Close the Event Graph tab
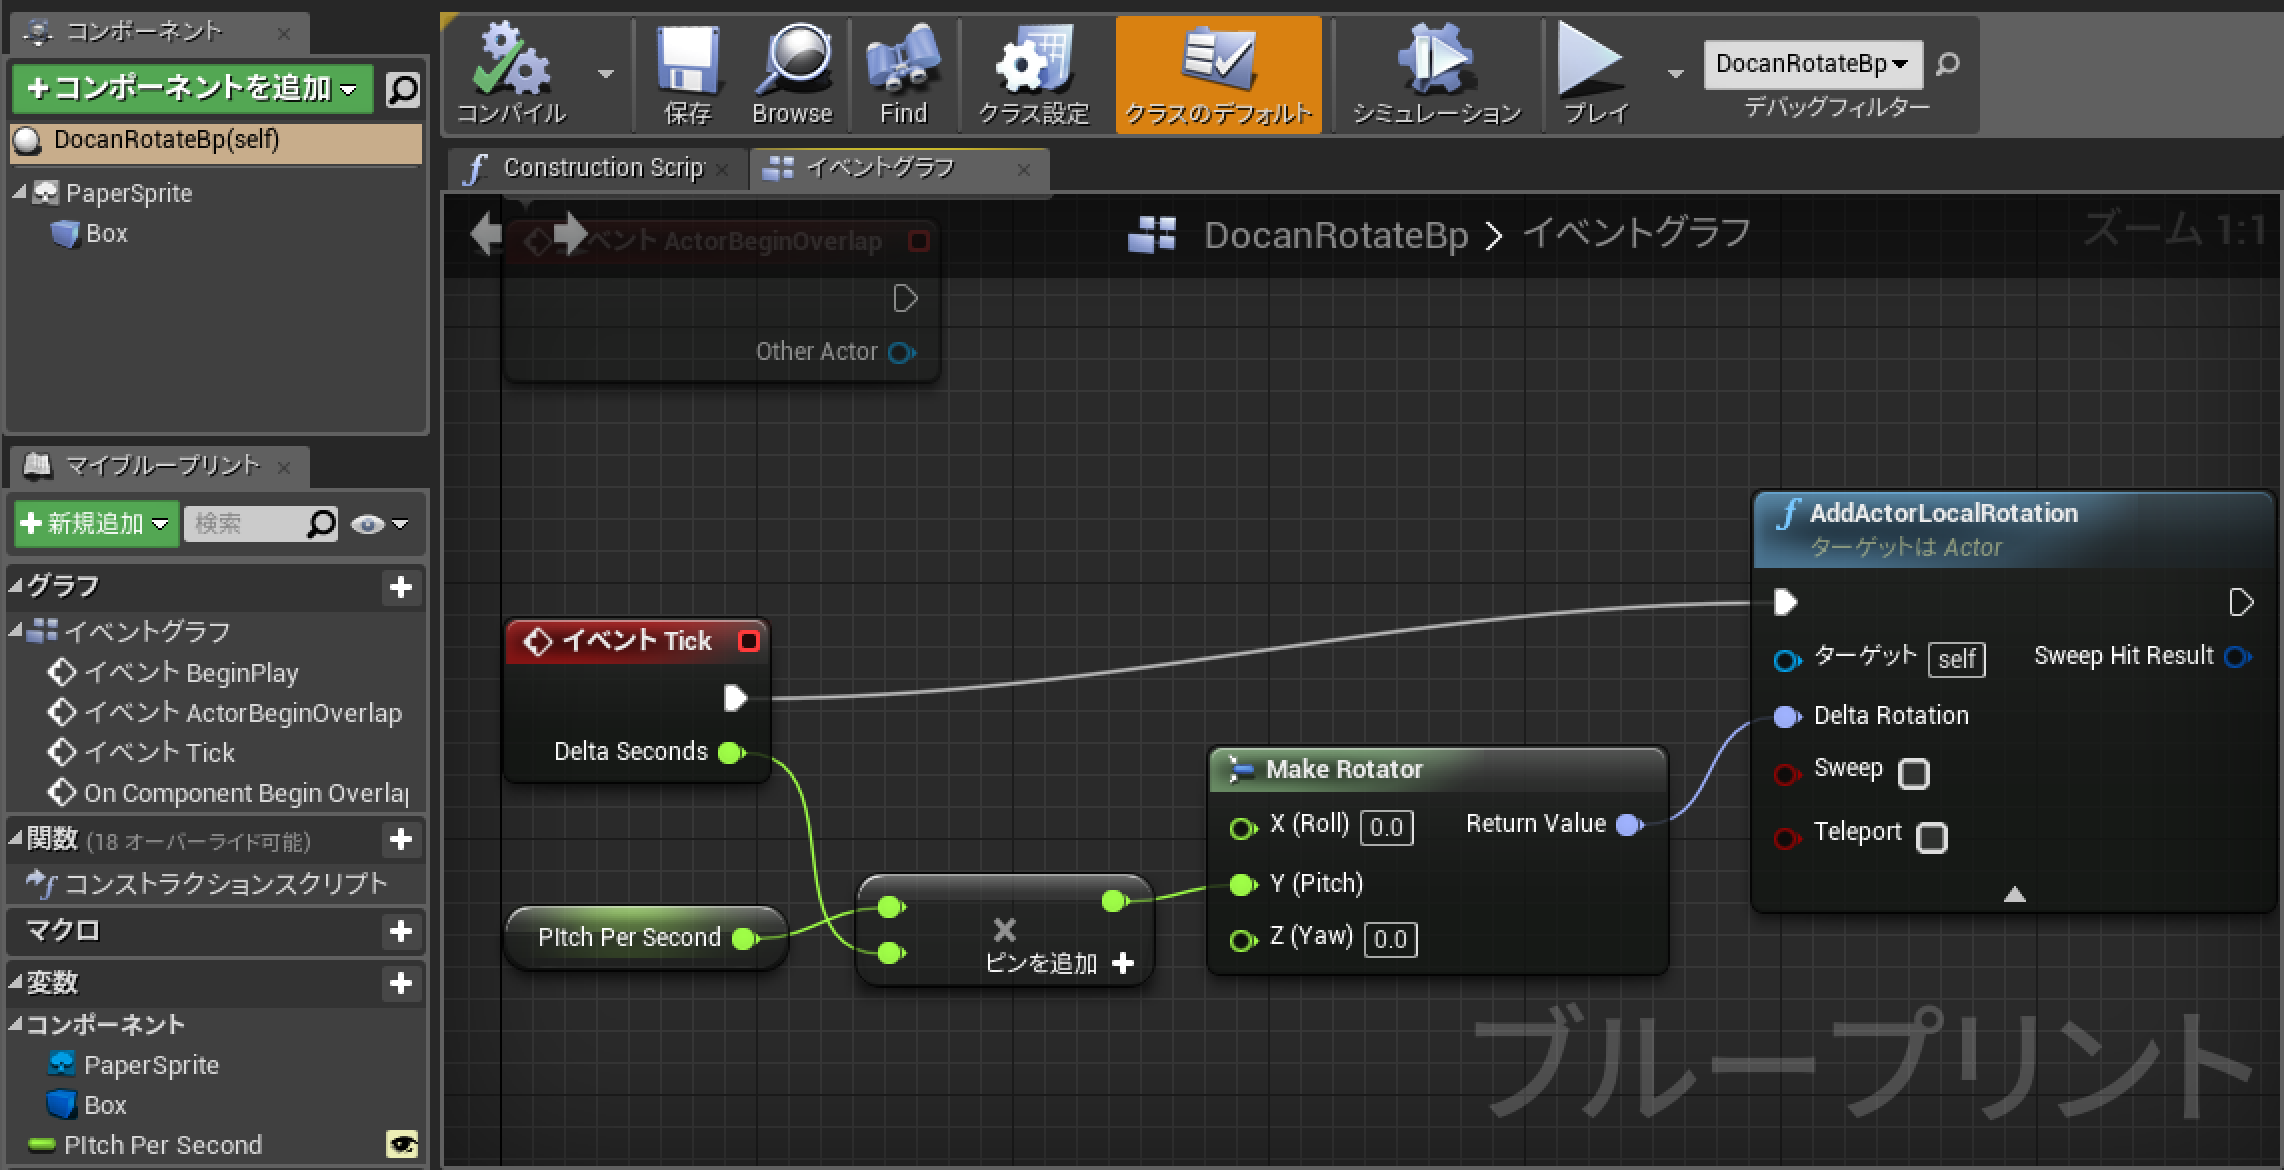This screenshot has width=2284, height=1170. (1023, 170)
